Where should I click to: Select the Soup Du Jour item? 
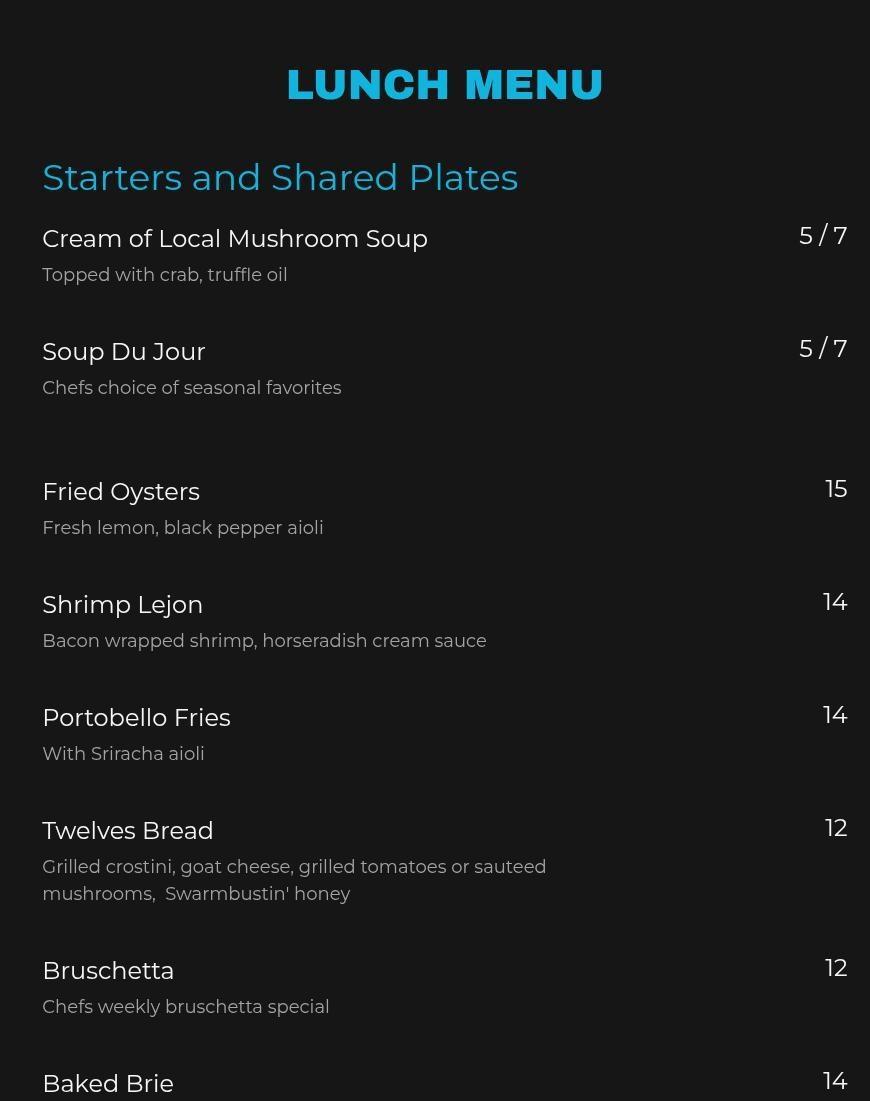pyautogui.click(x=124, y=352)
